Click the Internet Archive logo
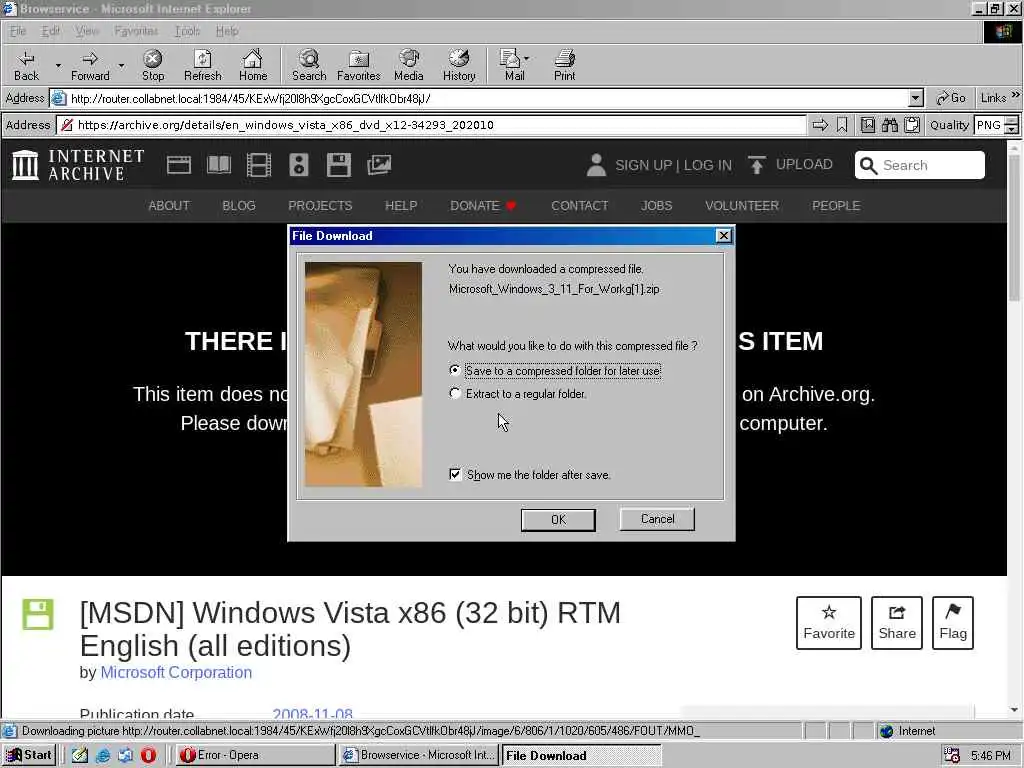1024x768 pixels. click(78, 165)
